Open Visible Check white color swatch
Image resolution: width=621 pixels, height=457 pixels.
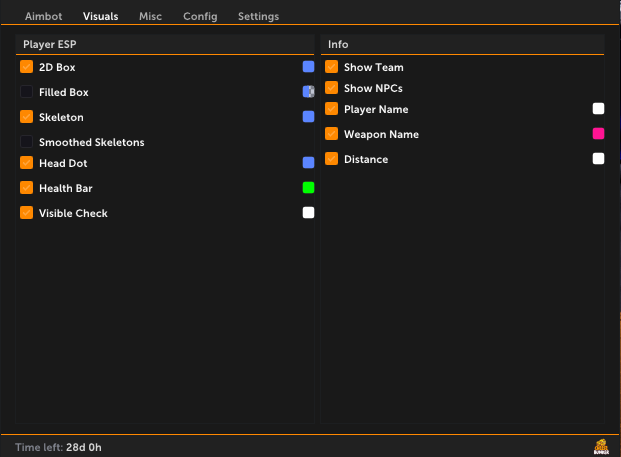309,212
